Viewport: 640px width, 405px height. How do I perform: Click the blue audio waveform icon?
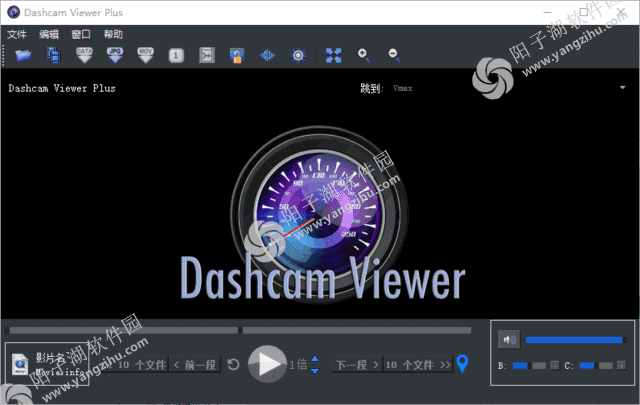(267, 55)
